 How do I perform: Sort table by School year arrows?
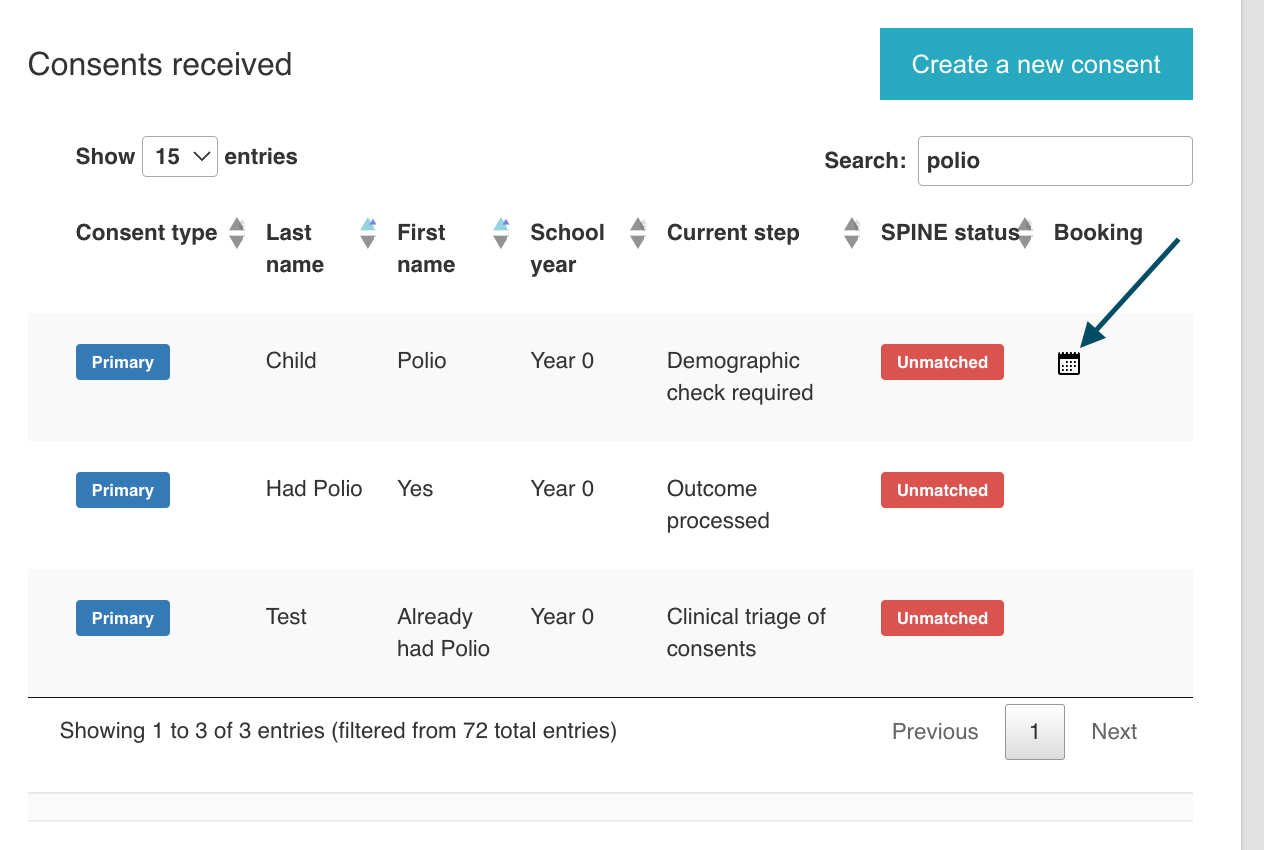(x=638, y=233)
